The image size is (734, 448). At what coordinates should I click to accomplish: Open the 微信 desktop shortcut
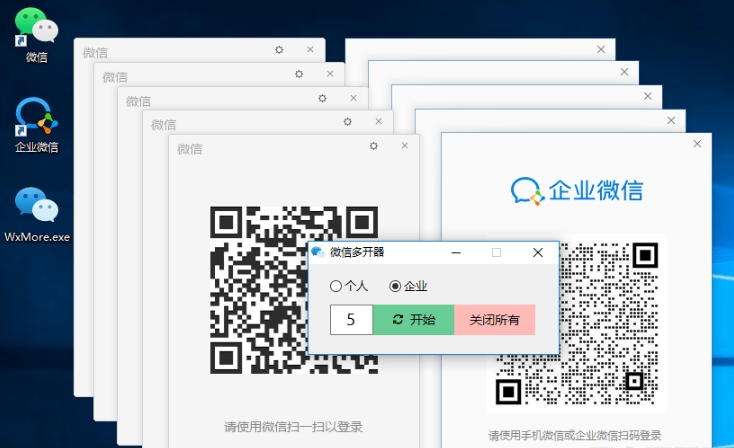tap(37, 35)
